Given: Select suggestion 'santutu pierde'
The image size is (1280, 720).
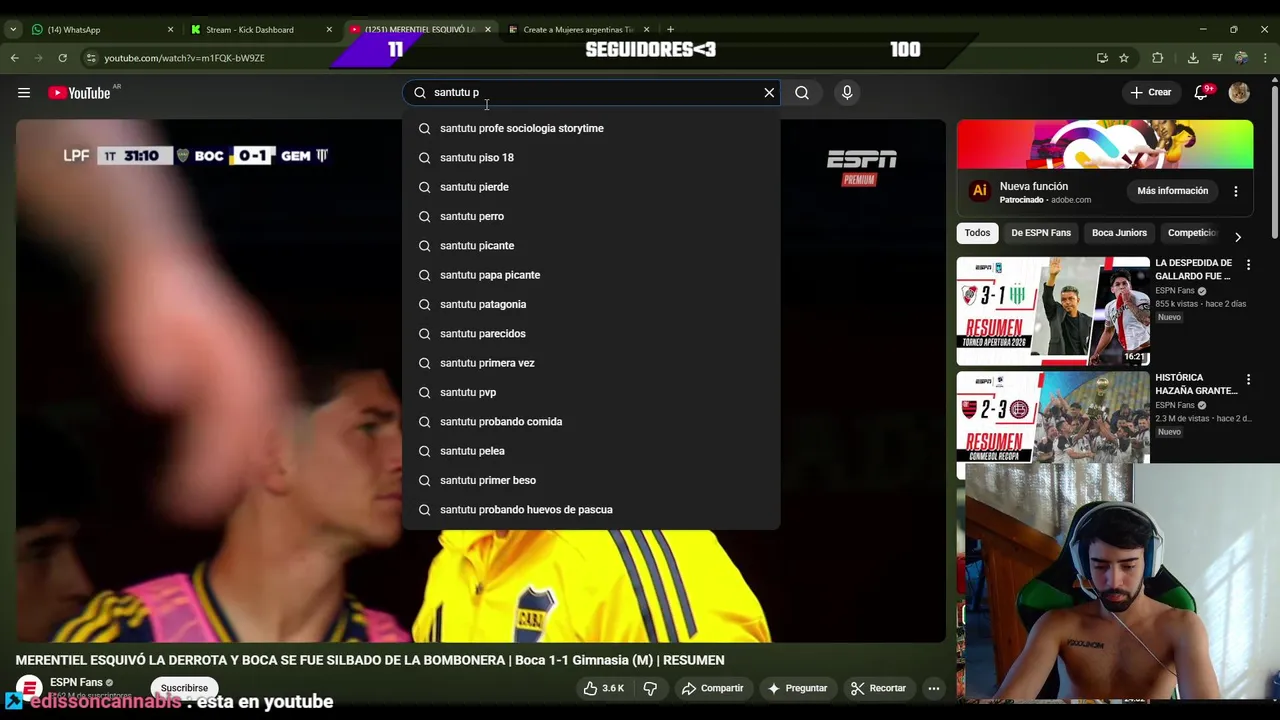Looking at the screenshot, I should (x=591, y=187).
